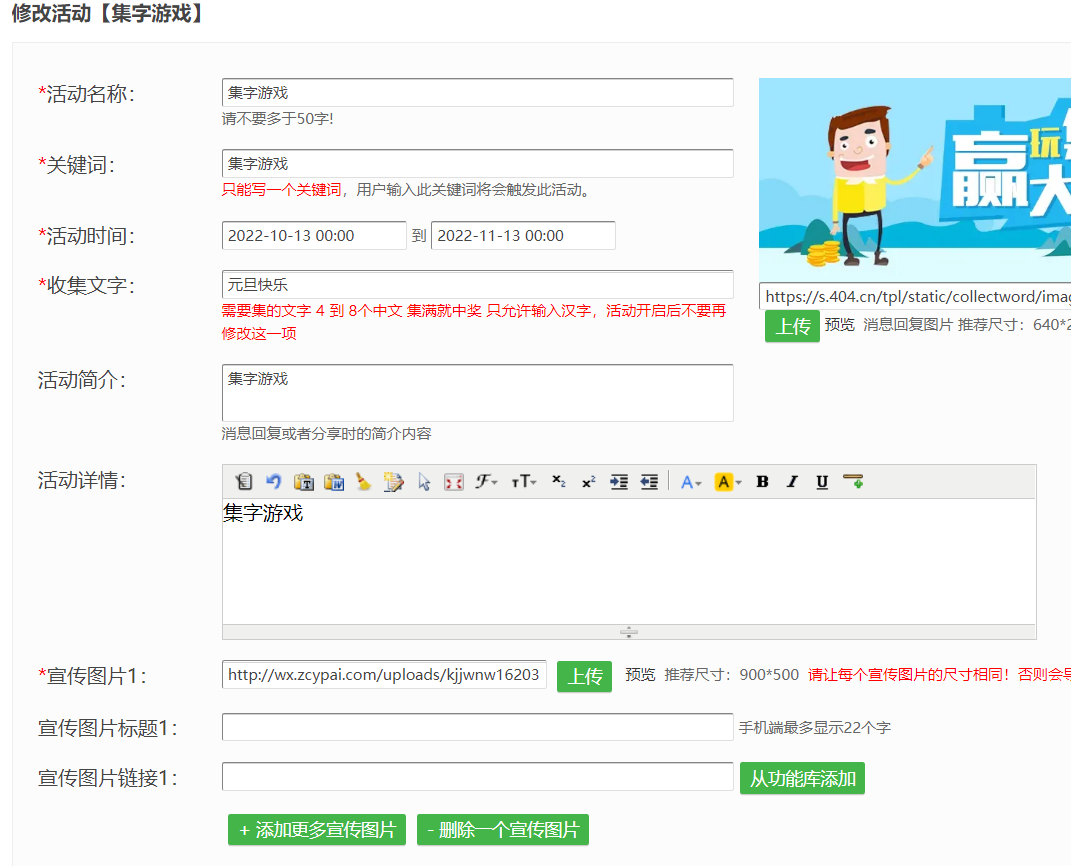The image size is (1071, 866).
Task: Click the start time field 2022-10-13
Action: (314, 236)
